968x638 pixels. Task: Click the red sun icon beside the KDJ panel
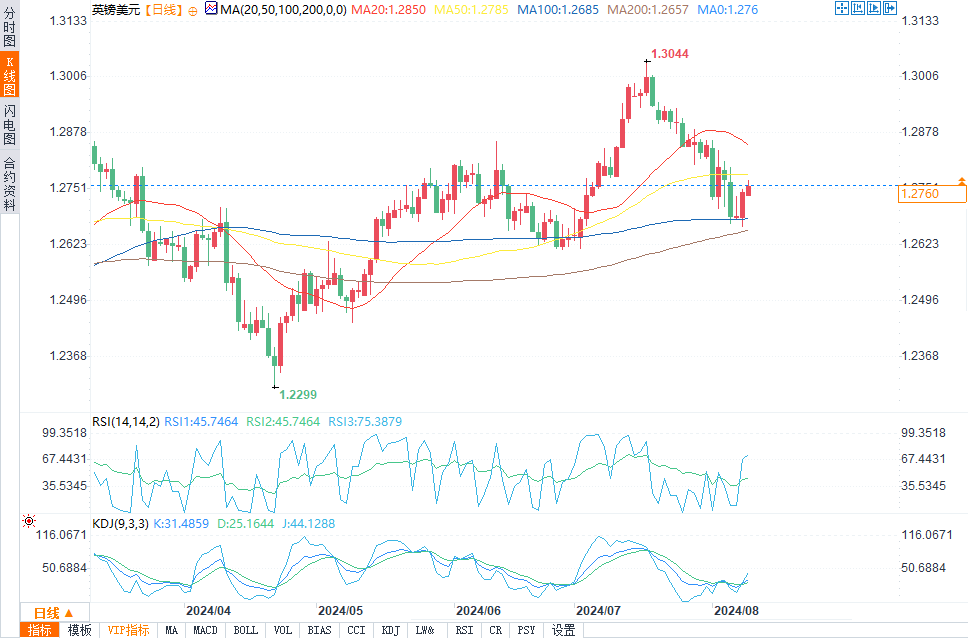tap(28, 521)
